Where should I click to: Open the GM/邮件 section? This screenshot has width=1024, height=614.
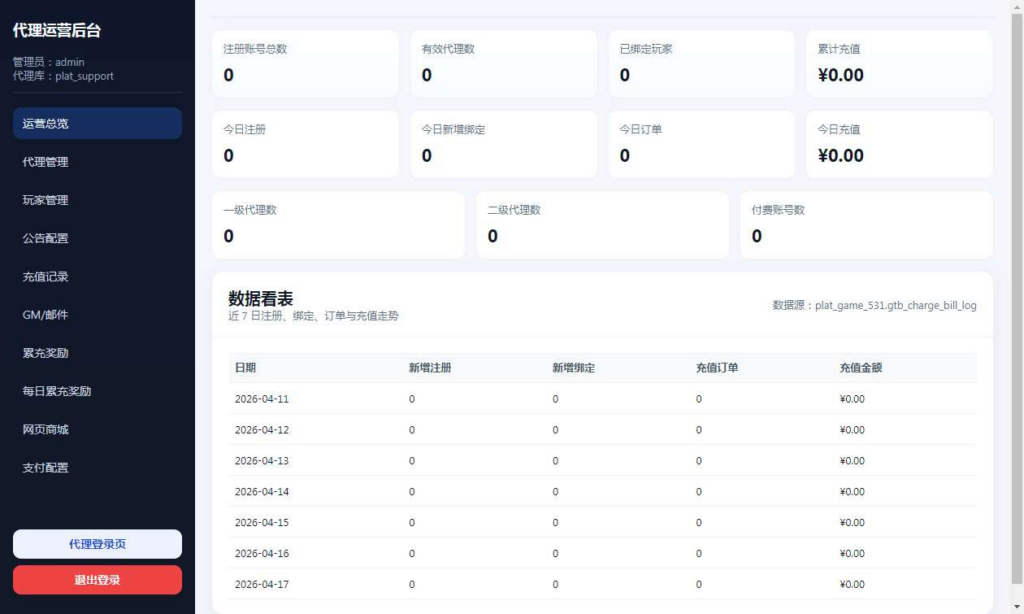click(x=97, y=315)
